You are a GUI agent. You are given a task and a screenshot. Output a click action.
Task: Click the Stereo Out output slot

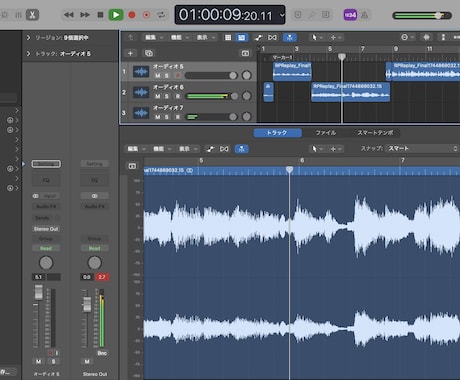(46, 229)
